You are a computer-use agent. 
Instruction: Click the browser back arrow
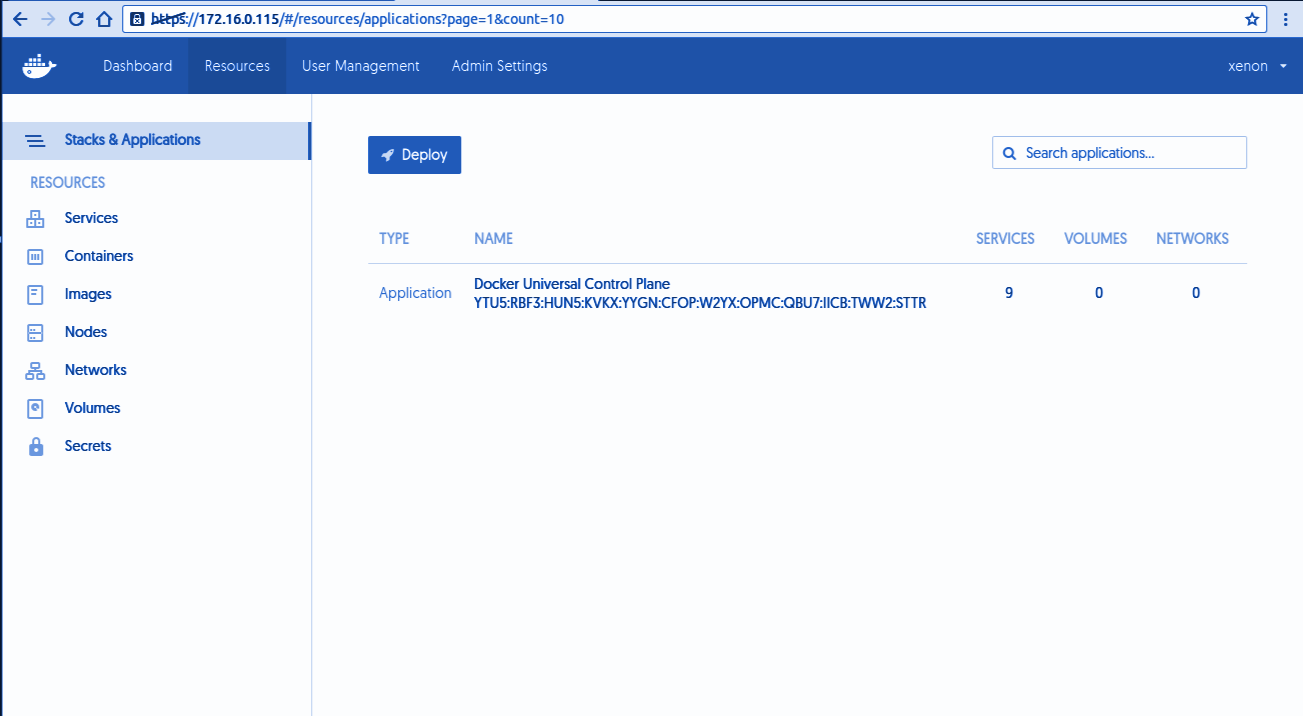pyautogui.click(x=20, y=19)
